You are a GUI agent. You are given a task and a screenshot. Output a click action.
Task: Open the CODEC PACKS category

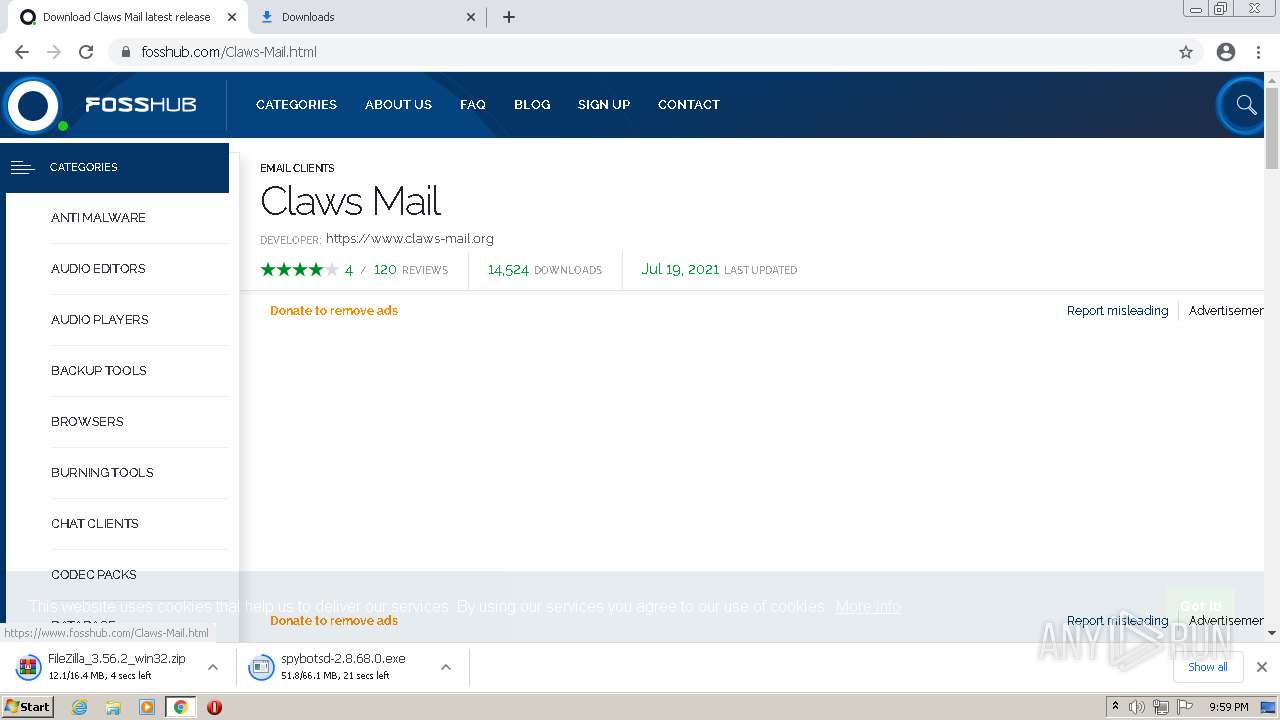click(x=94, y=574)
